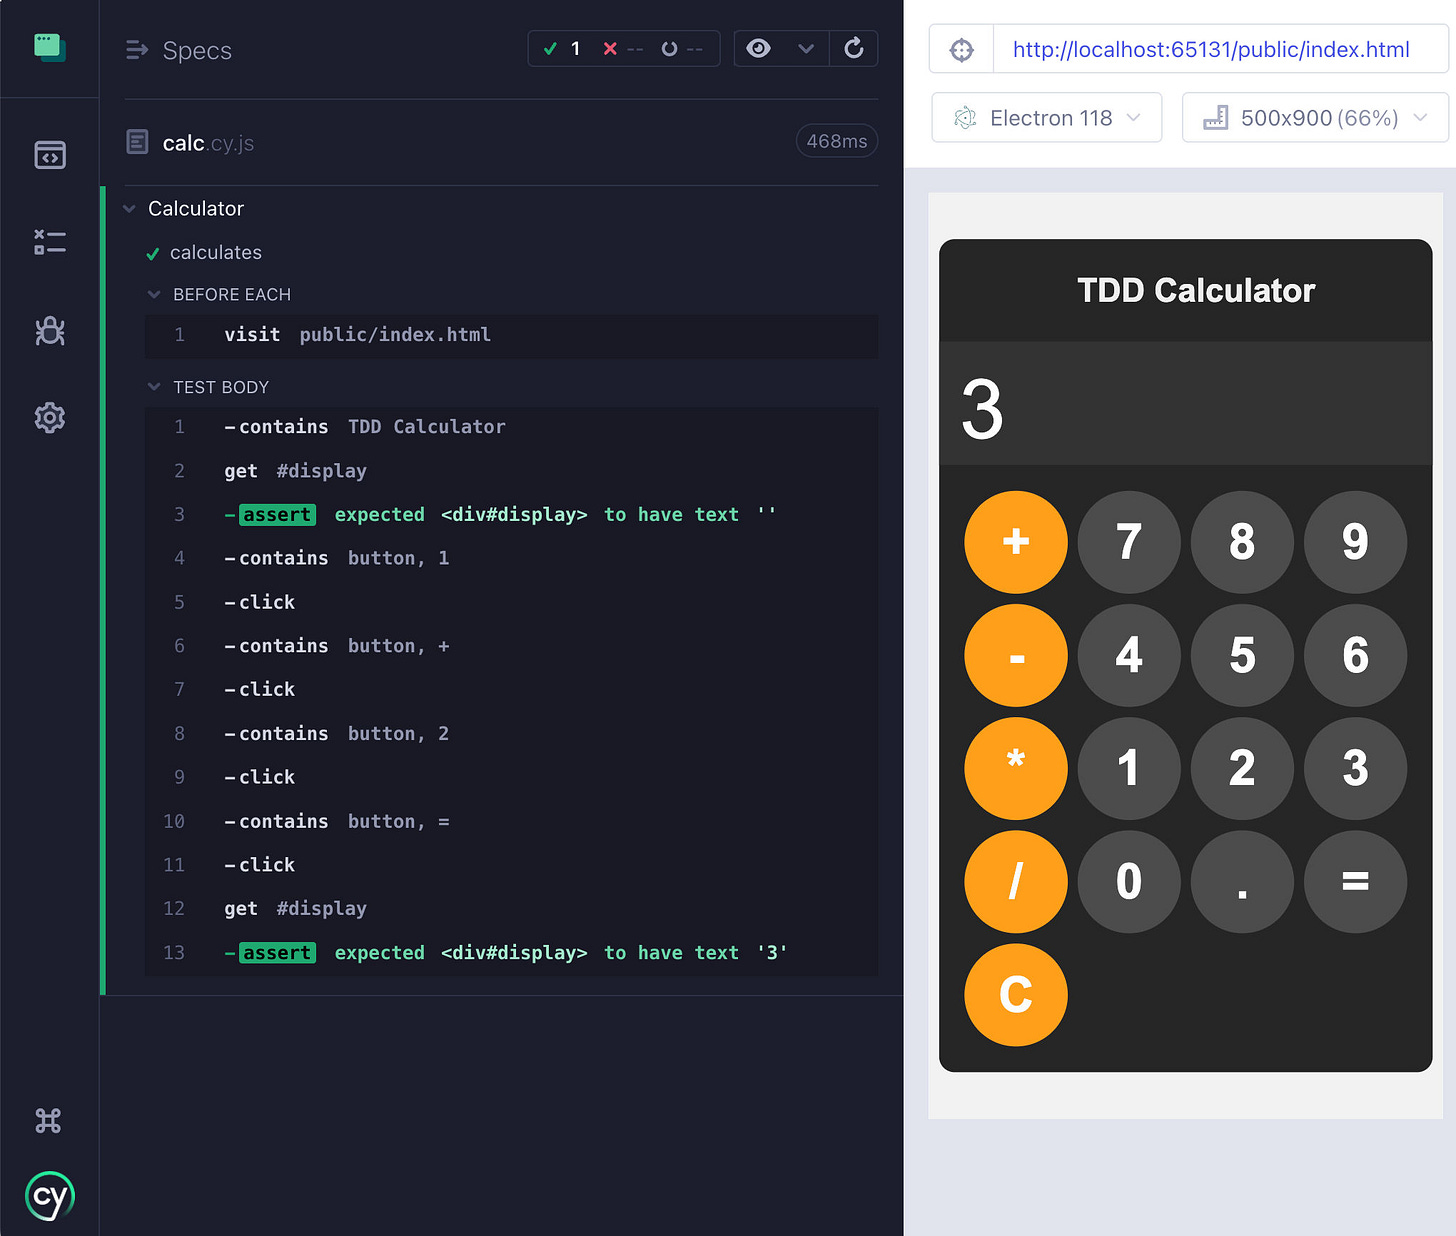Click the orange minus calculator button
This screenshot has width=1456, height=1236.
pyautogui.click(x=1016, y=655)
